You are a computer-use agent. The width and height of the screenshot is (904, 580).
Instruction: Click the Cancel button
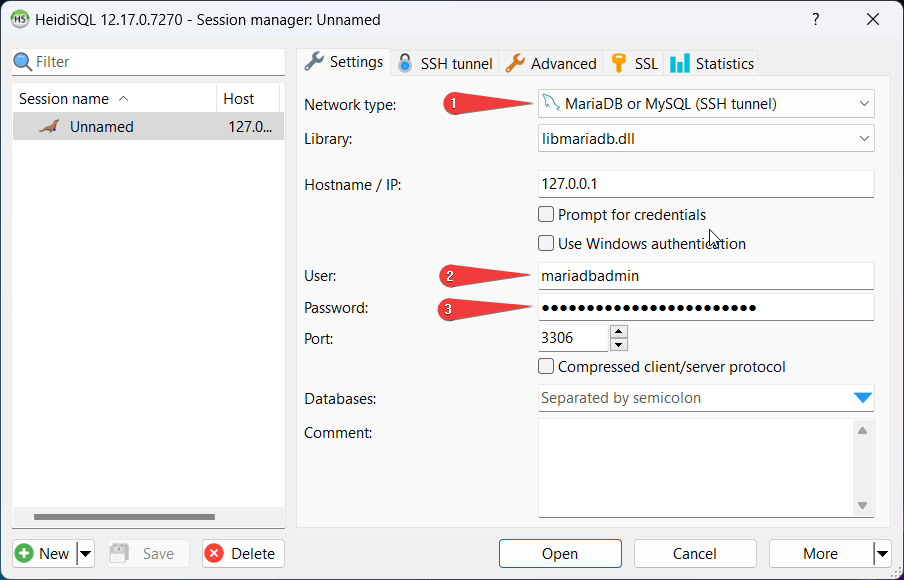click(695, 553)
